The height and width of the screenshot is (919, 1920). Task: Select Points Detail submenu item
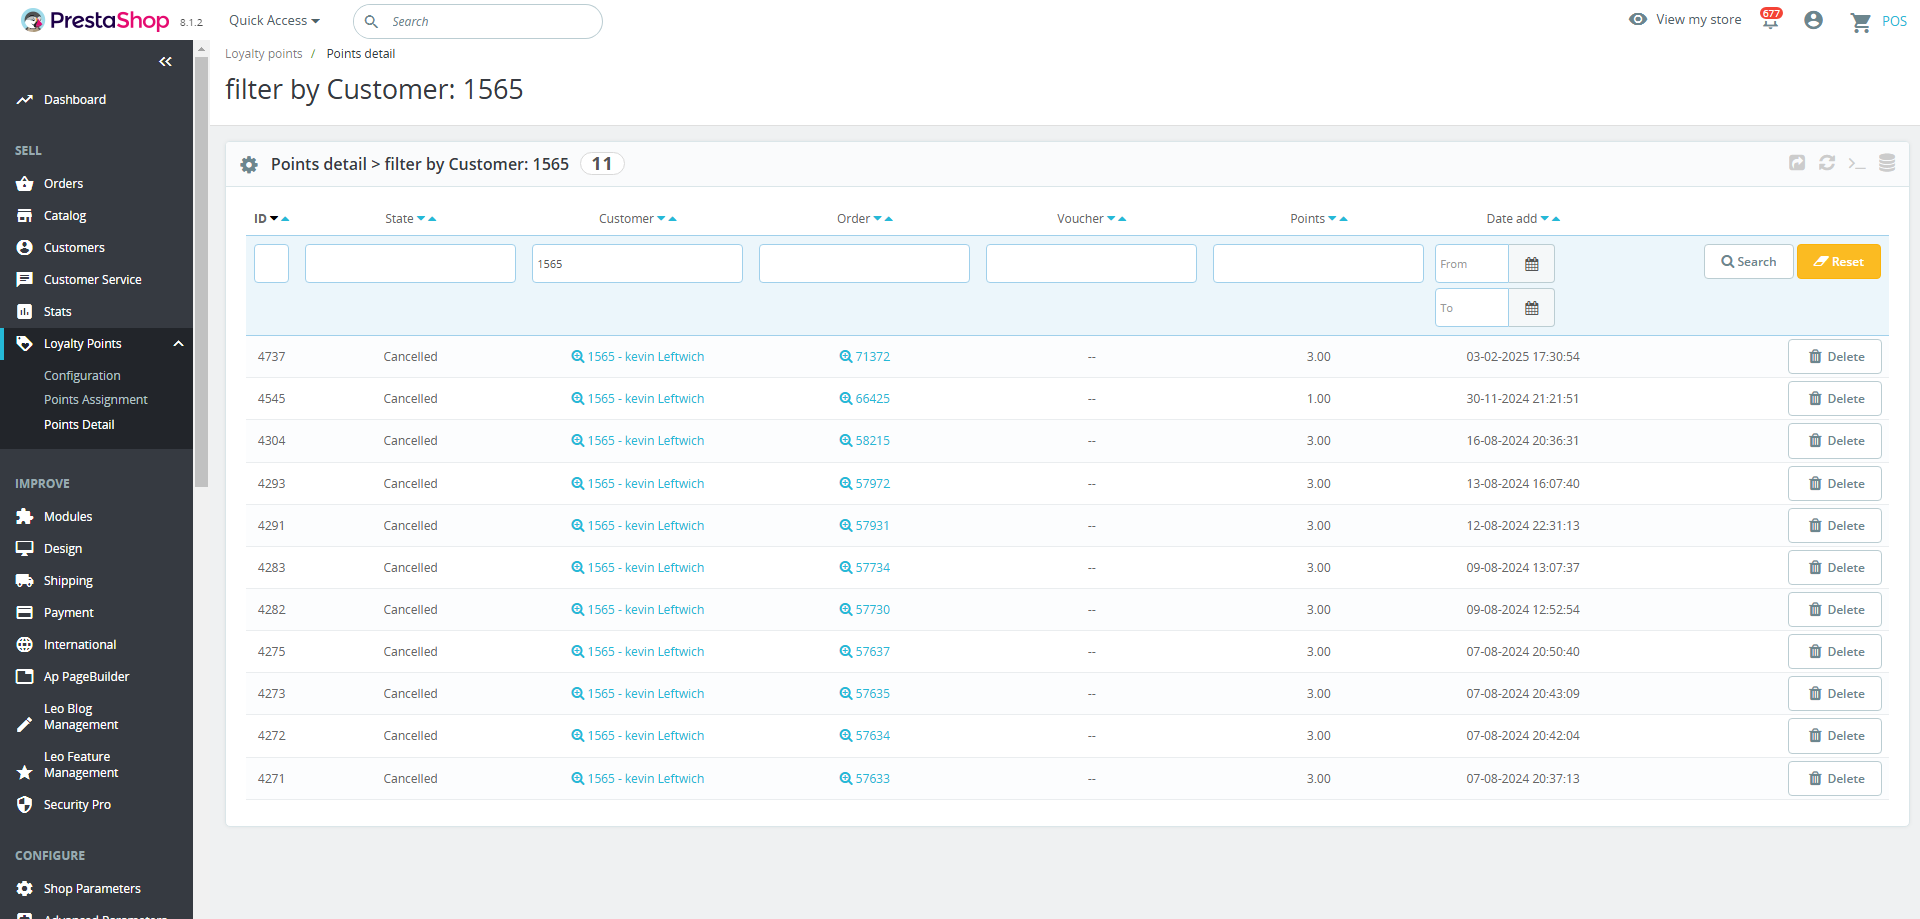(79, 425)
